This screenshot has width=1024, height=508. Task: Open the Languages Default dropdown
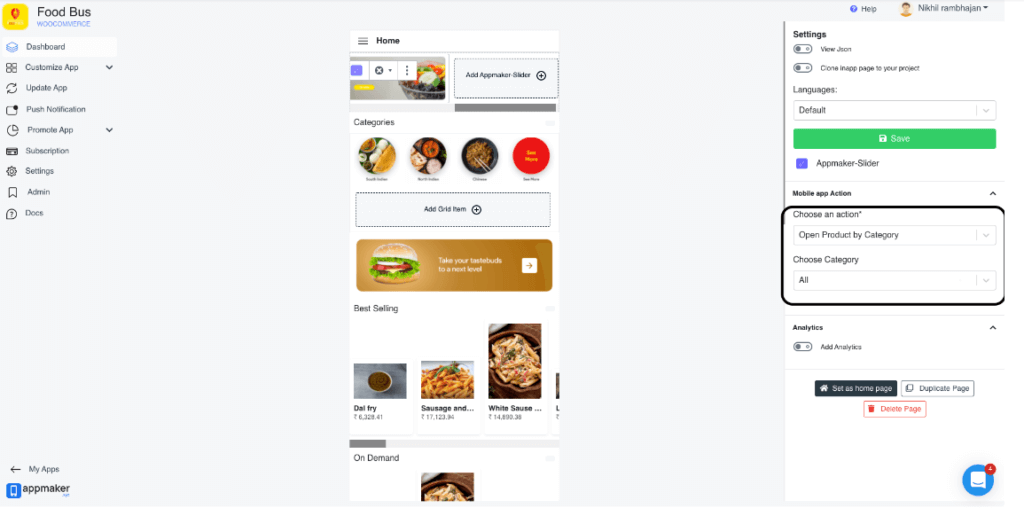[x=894, y=110]
